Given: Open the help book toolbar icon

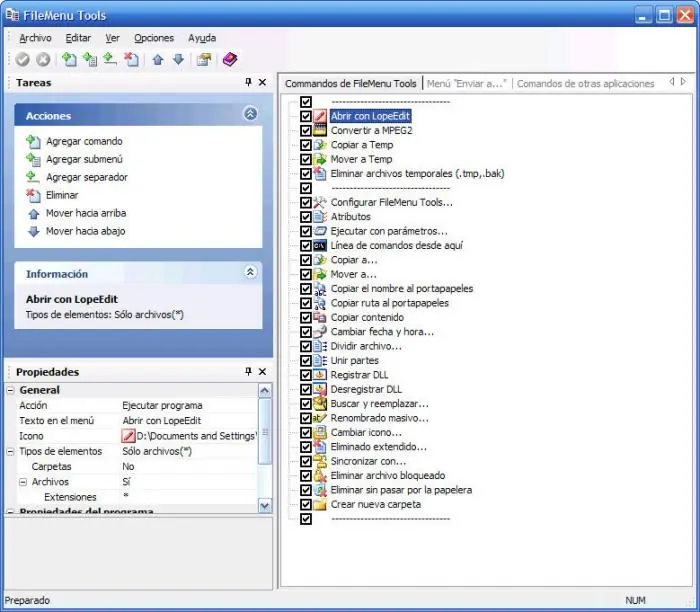Looking at the screenshot, I should pos(230,59).
